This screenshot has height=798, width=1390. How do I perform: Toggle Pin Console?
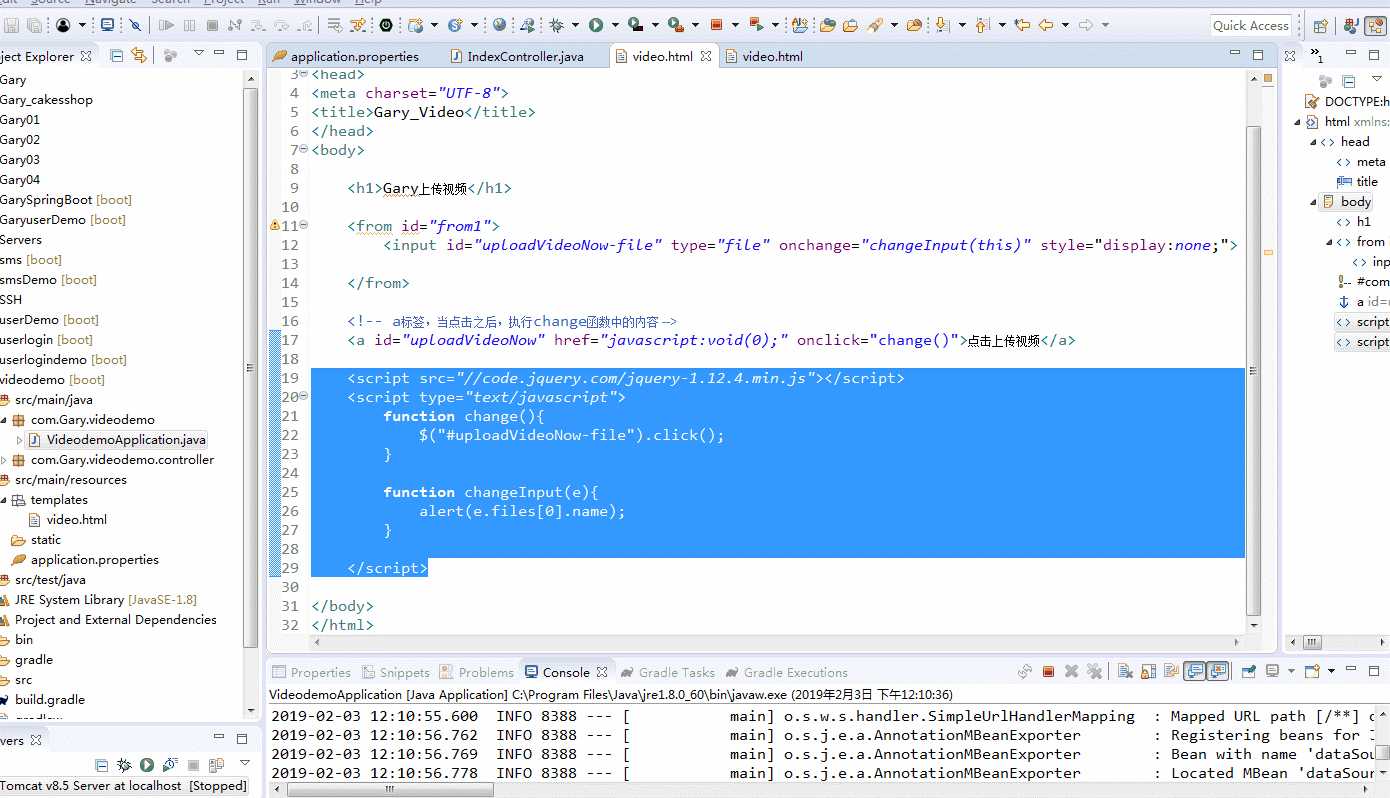pos(1249,672)
